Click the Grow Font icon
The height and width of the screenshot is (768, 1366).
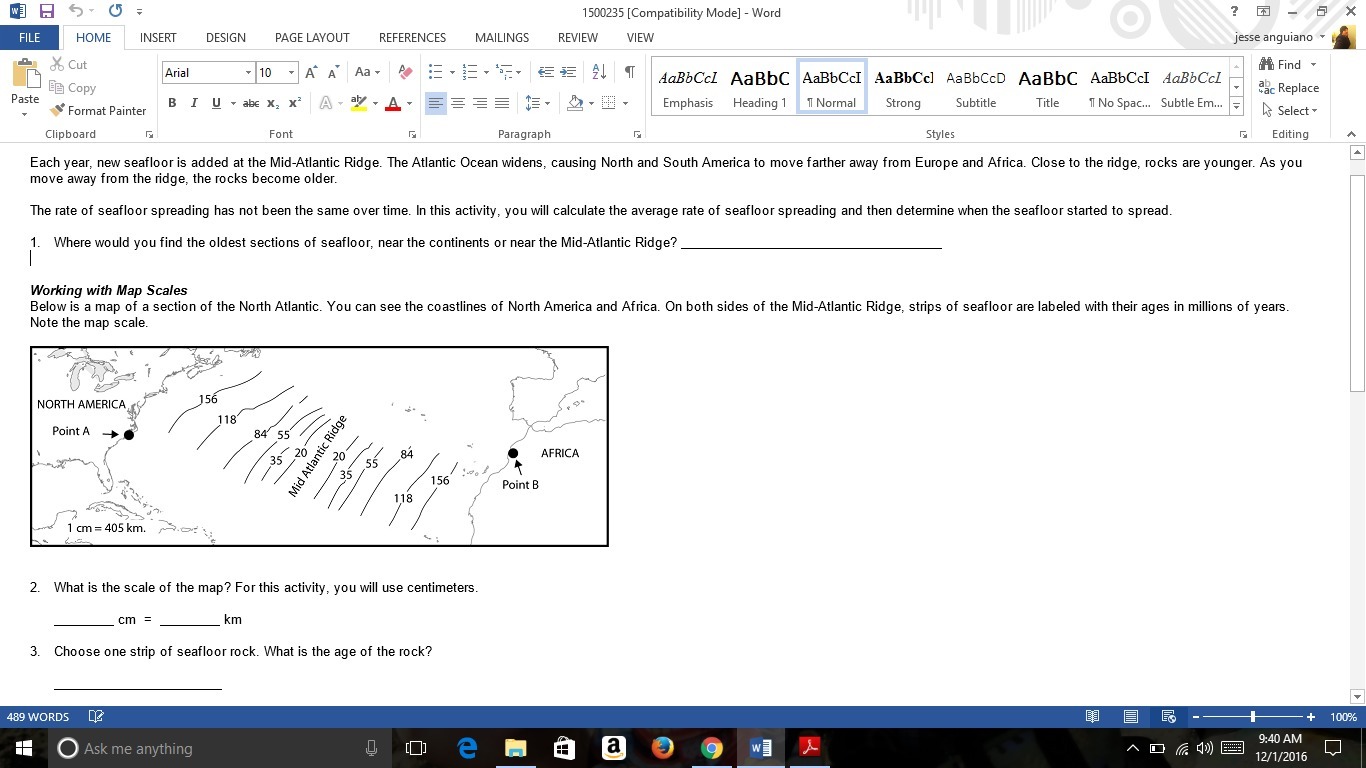[x=311, y=72]
